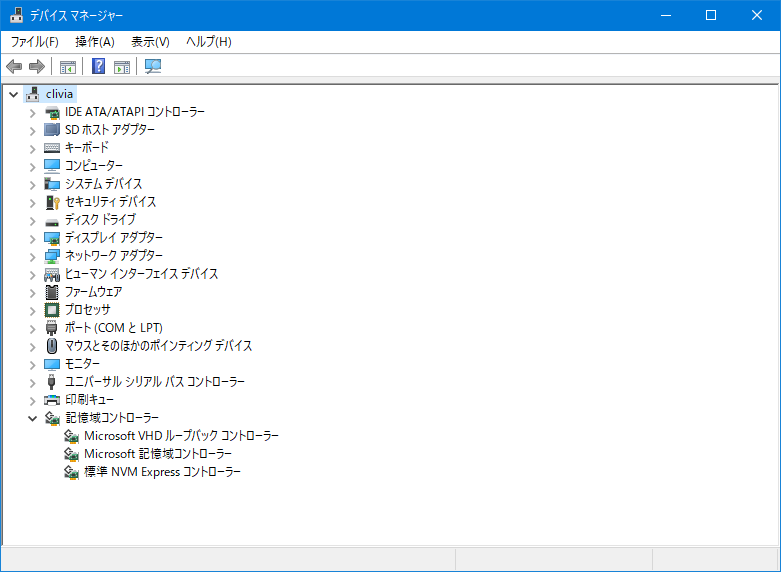Click the セキュリティ デバイス key icon
Screen dimensions: 781x572
tap(52, 202)
